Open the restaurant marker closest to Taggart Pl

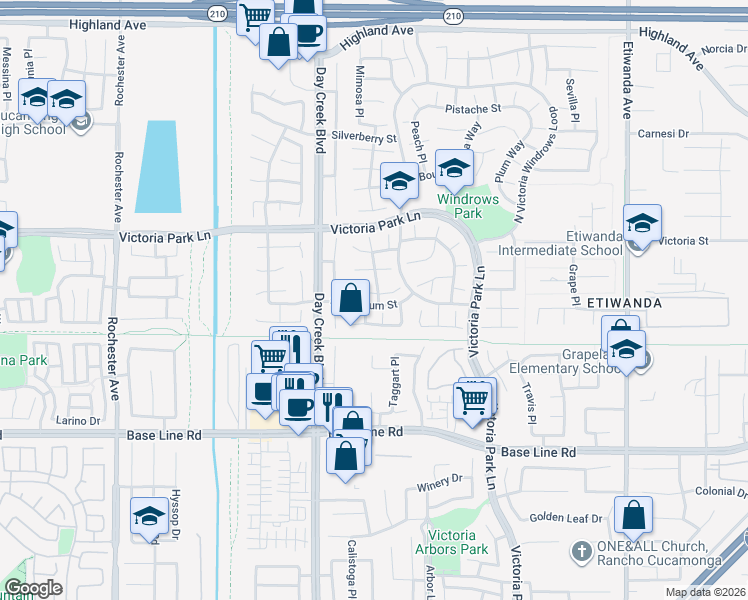[x=334, y=404]
